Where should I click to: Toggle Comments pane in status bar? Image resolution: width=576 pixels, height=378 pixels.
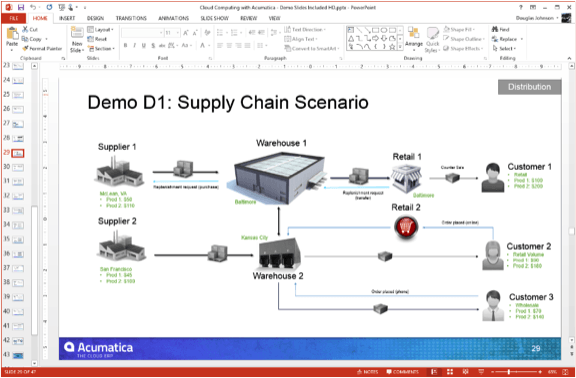tap(402, 372)
